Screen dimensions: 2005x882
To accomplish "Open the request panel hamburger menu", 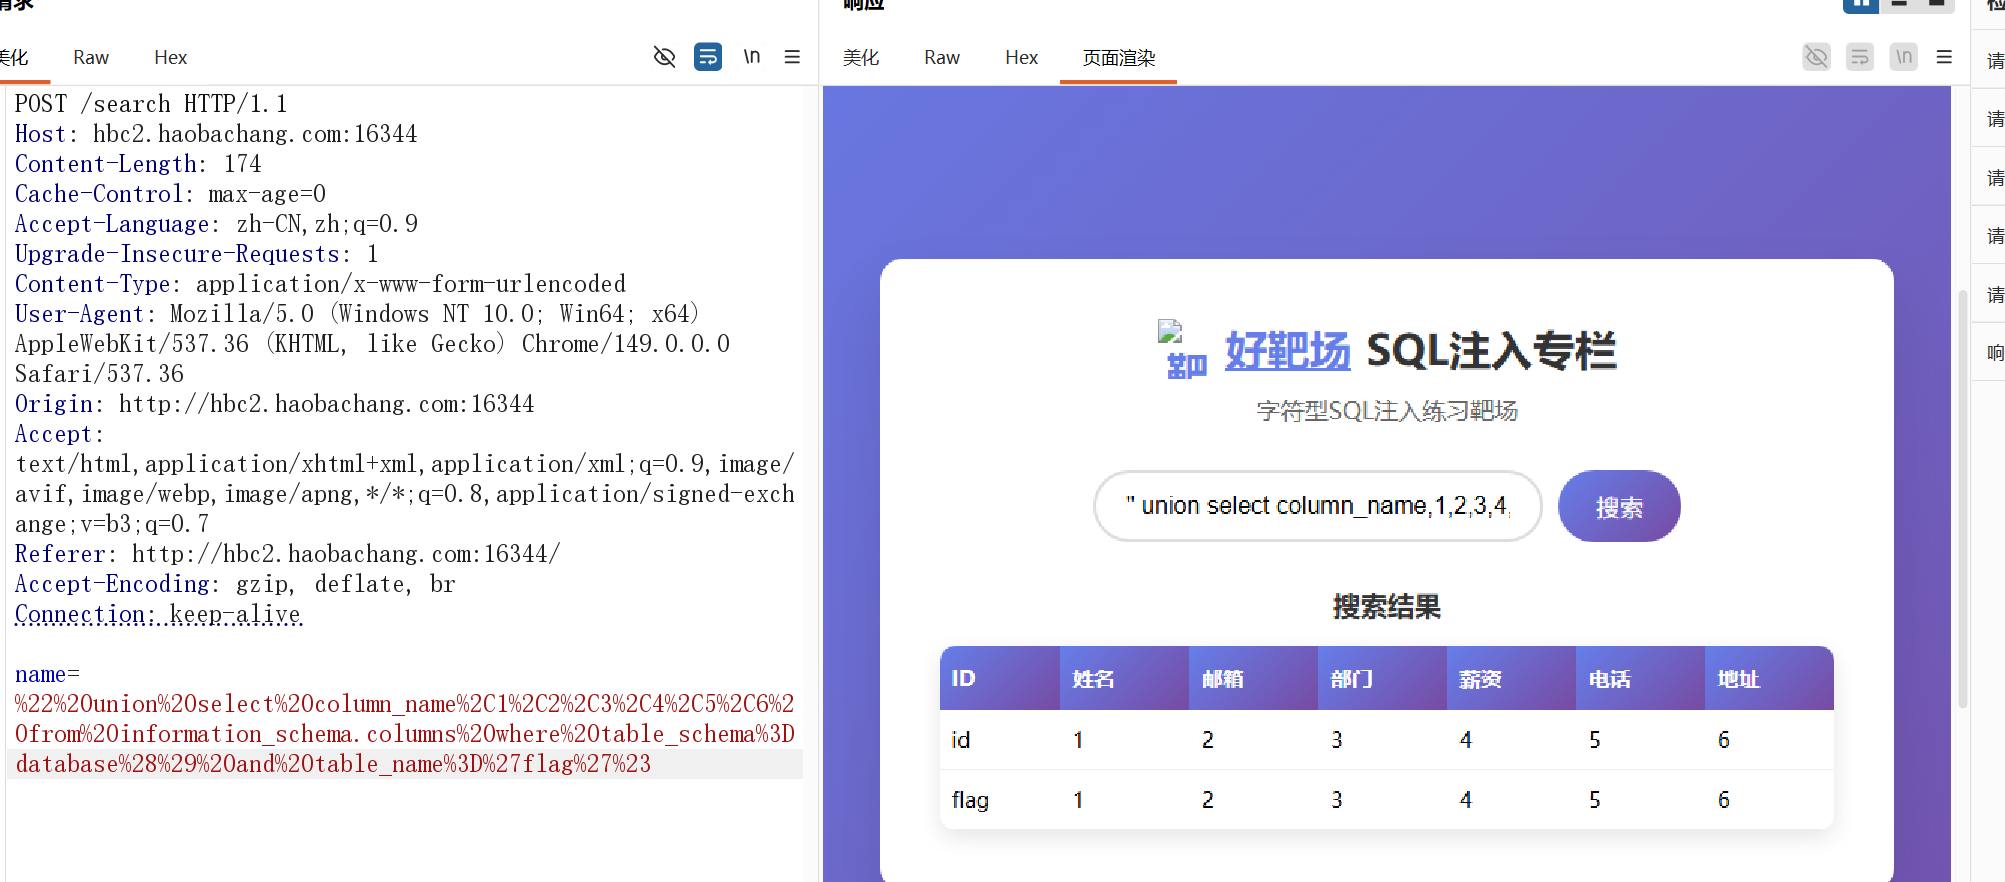I will click(792, 57).
